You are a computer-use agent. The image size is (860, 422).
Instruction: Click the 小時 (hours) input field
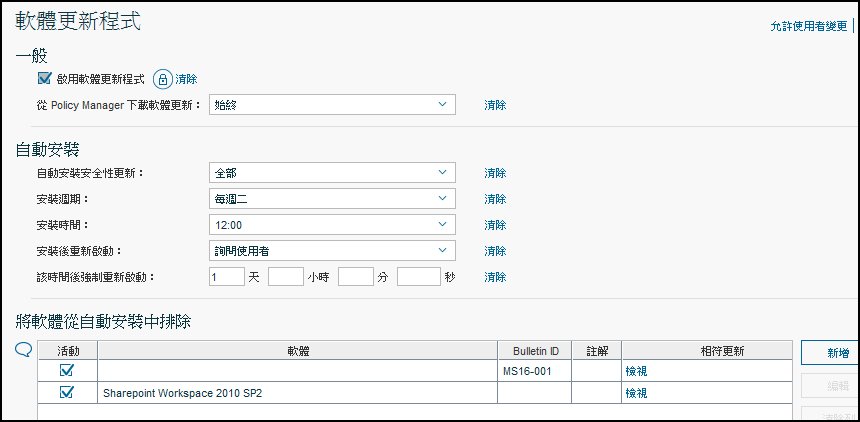click(x=285, y=277)
